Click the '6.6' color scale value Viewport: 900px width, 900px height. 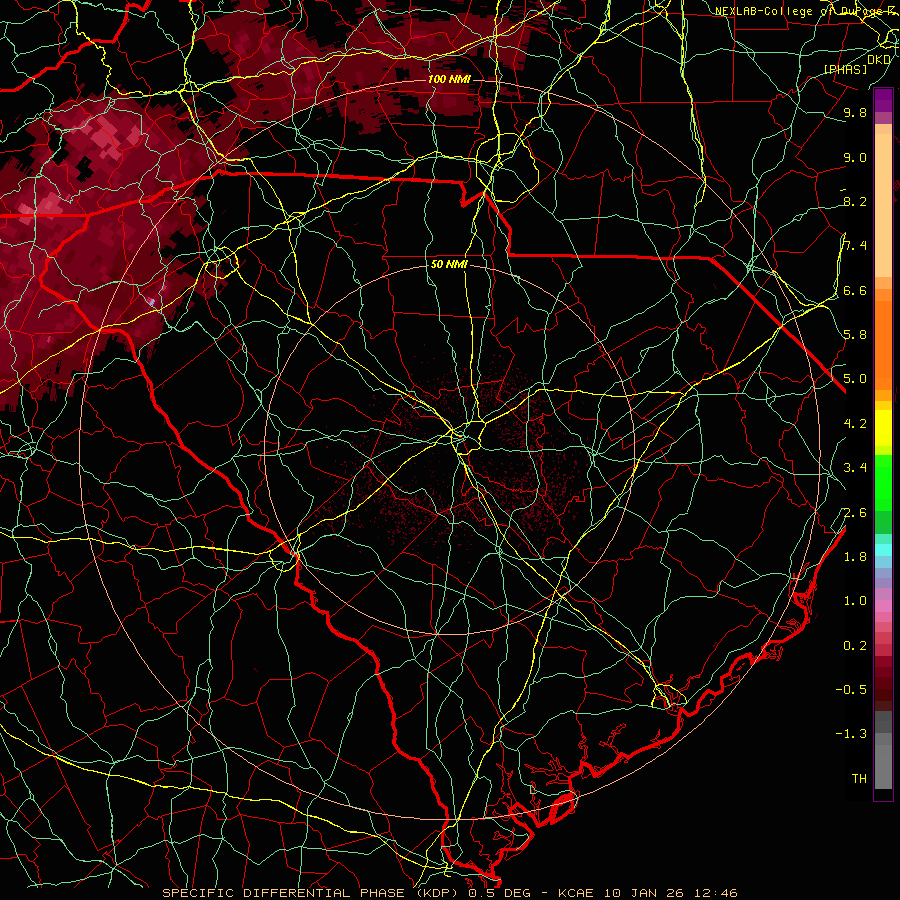coord(855,290)
